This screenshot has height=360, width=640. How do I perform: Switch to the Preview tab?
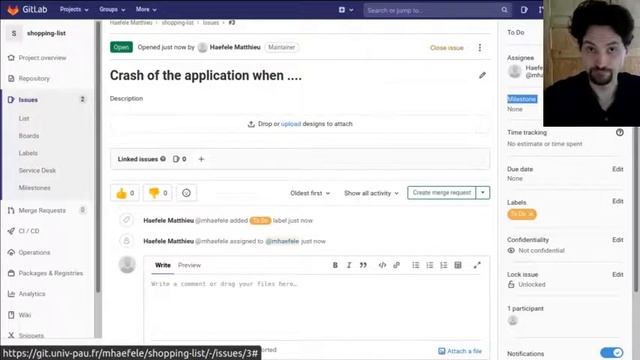click(189, 265)
